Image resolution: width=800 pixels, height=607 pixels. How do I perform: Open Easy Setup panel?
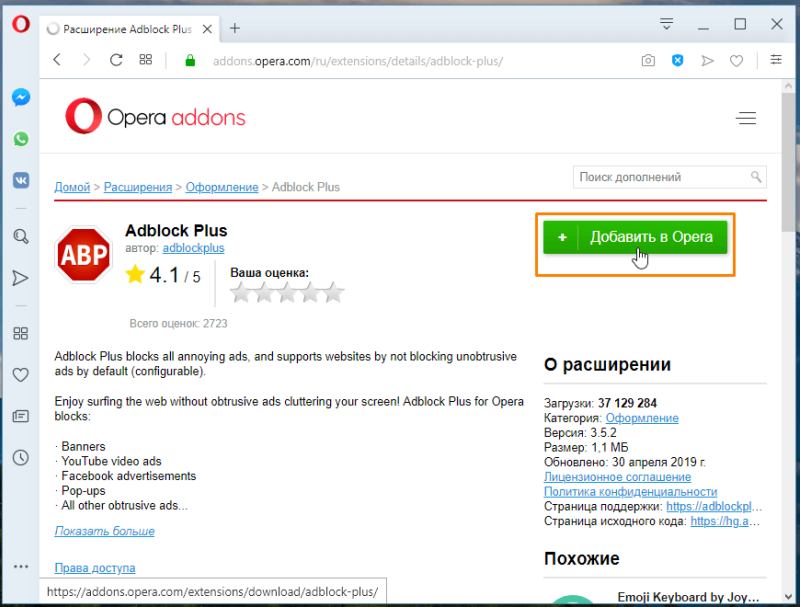coord(776,60)
